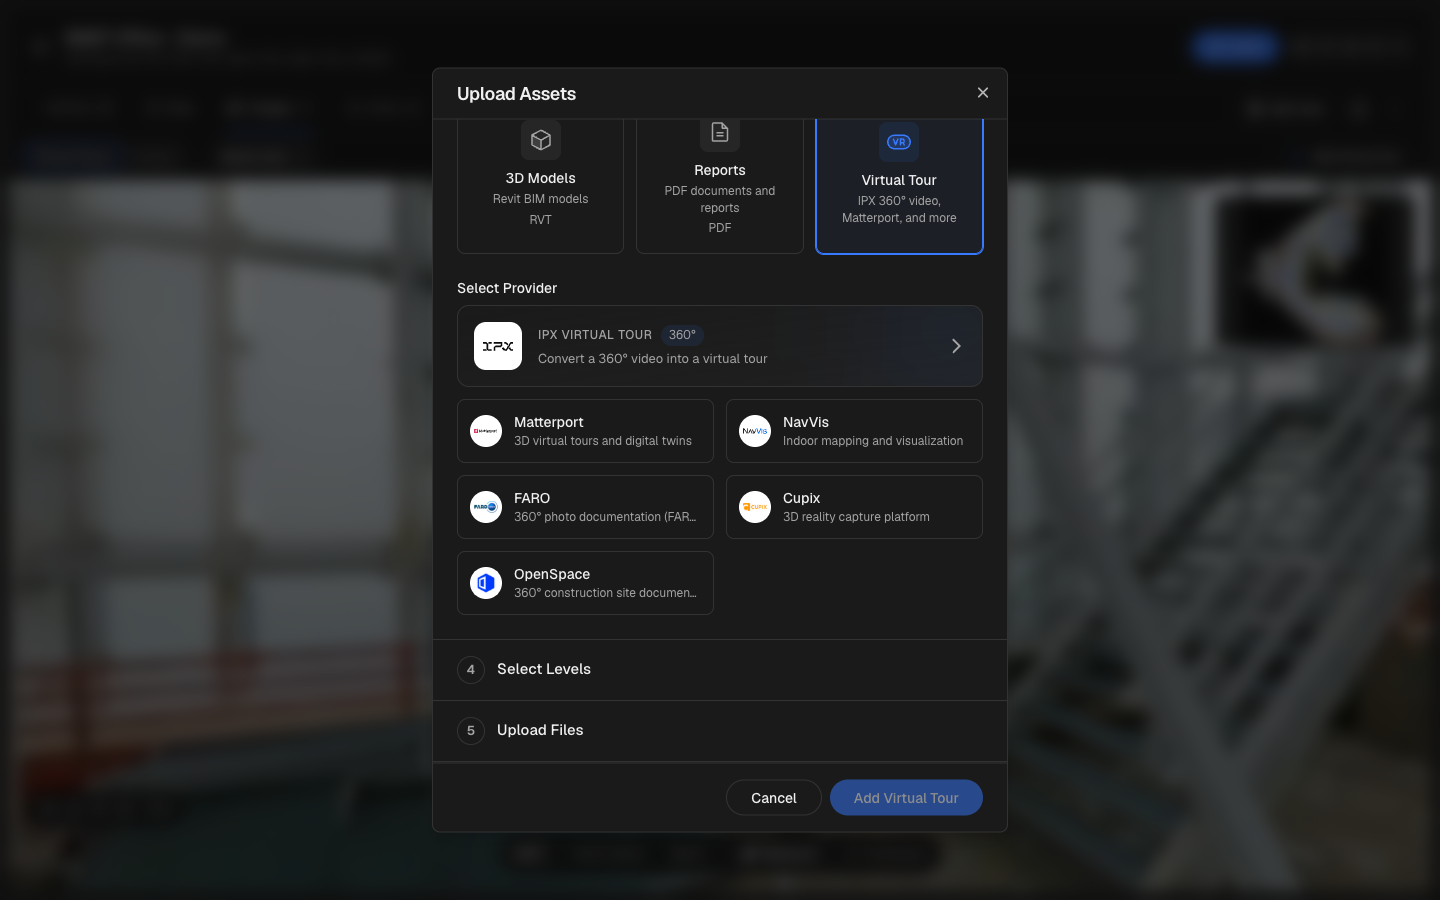This screenshot has height=900, width=1440.
Task: Click the step 4 number badge
Action: tap(471, 670)
